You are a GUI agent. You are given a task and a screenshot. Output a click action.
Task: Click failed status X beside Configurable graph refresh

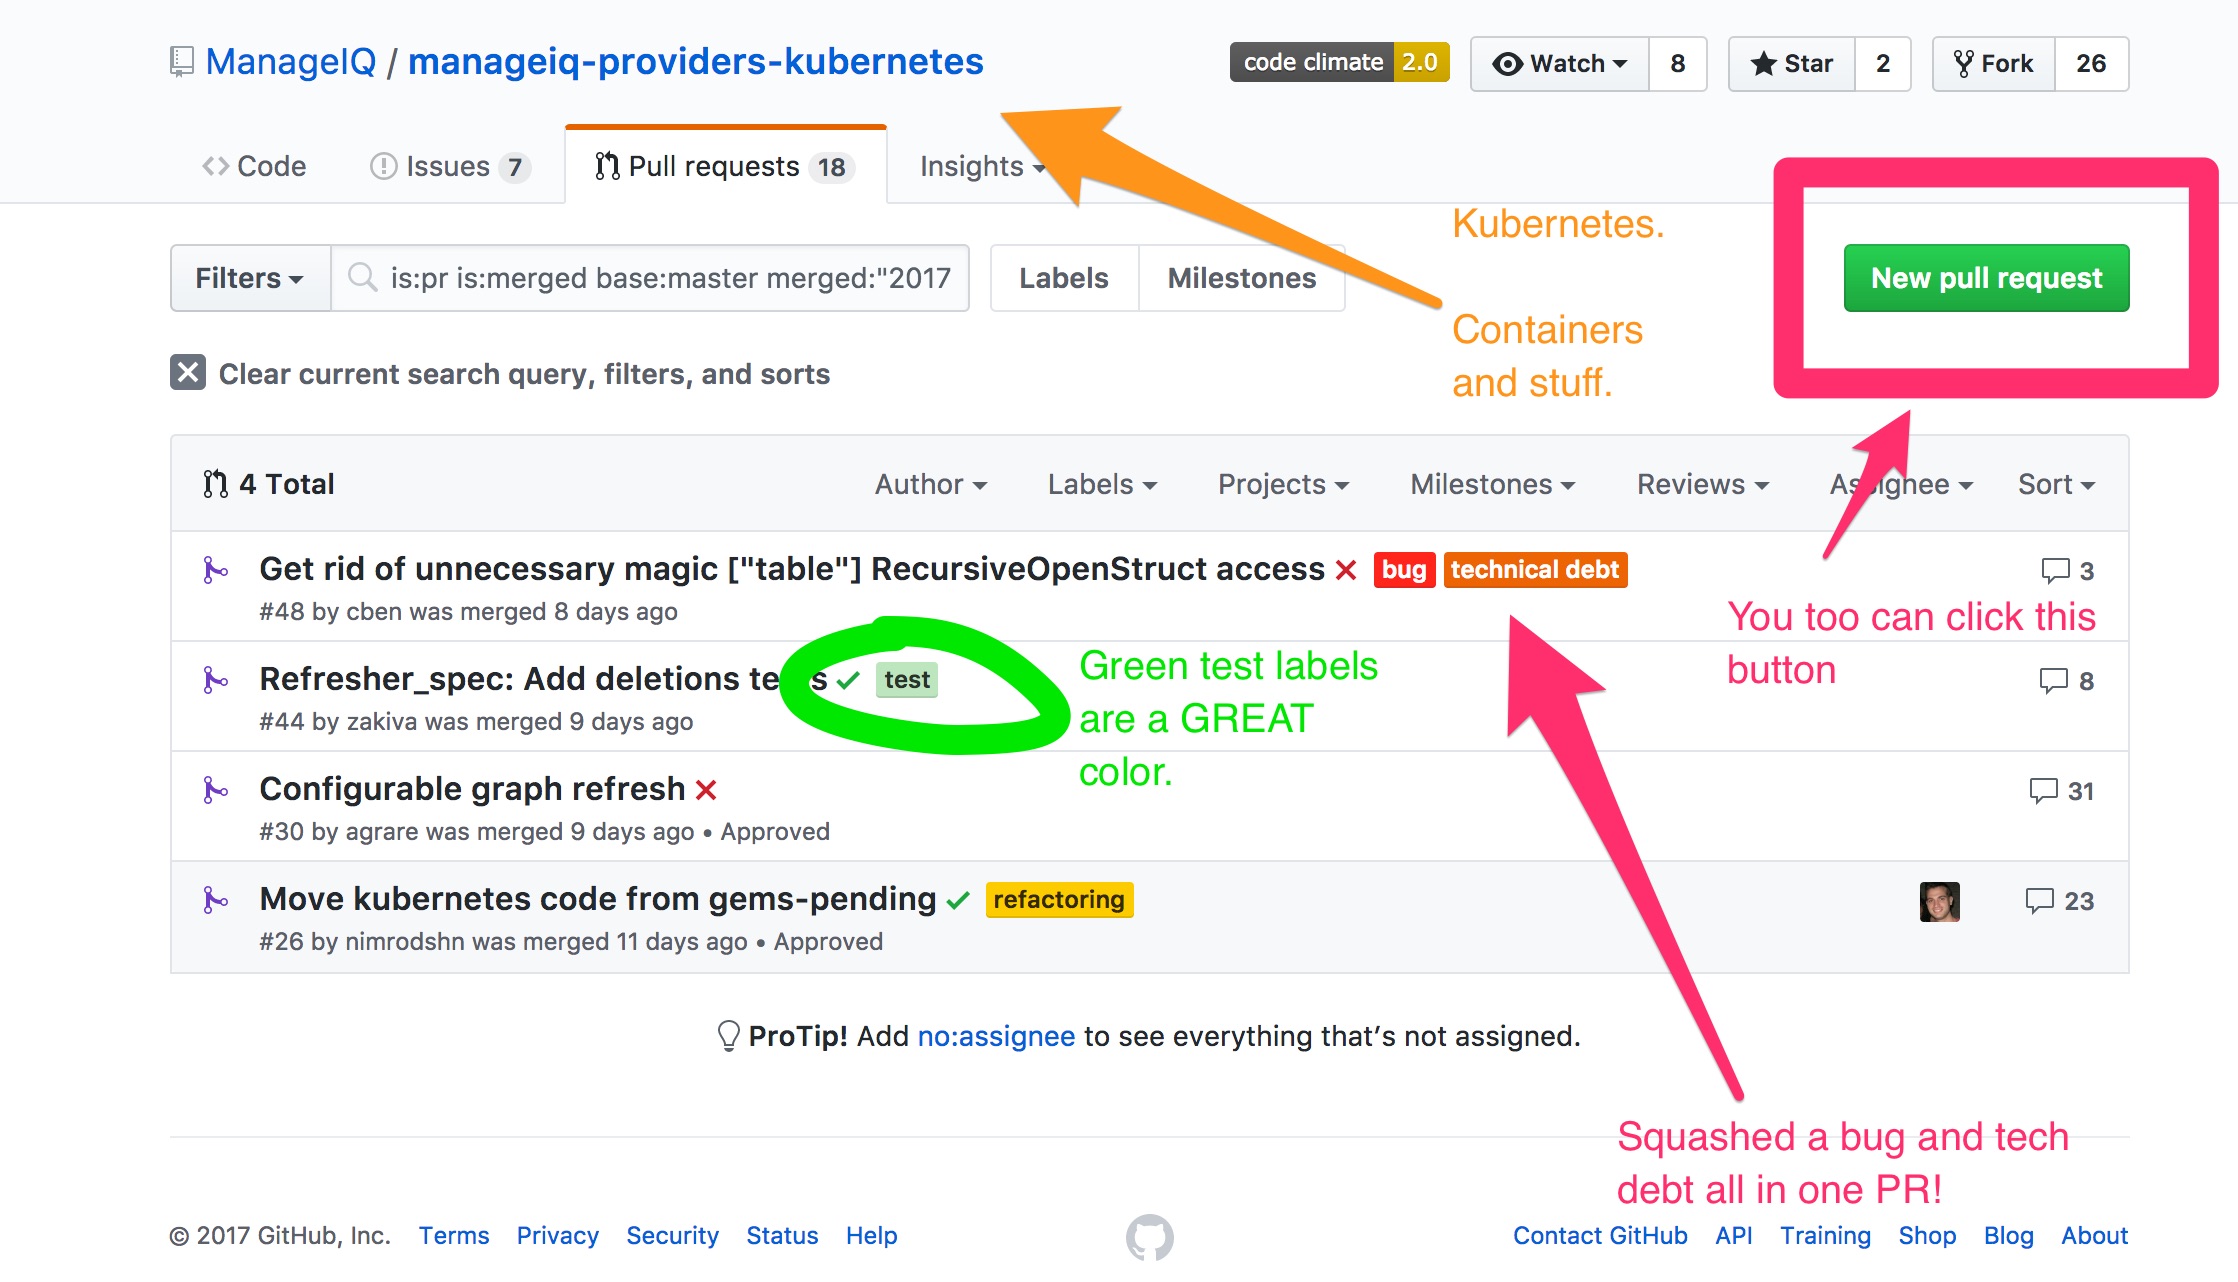pyautogui.click(x=706, y=790)
